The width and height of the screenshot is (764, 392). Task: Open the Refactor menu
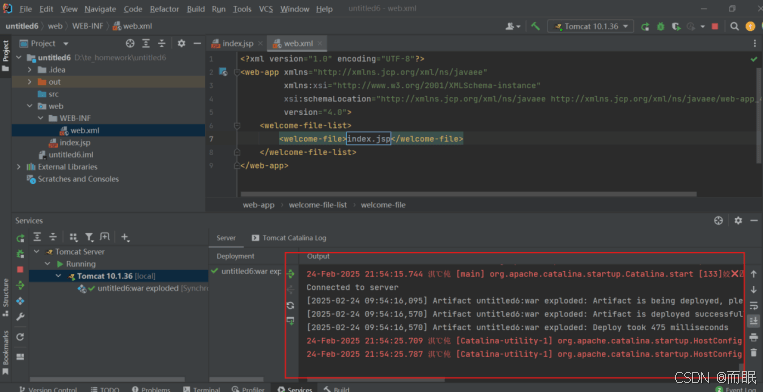point(164,9)
